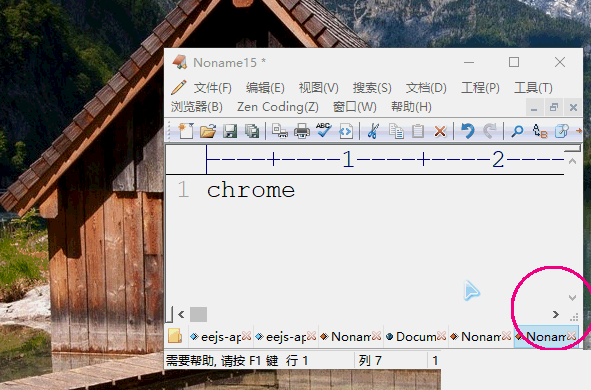Open the Replace tool icon

coord(539,131)
